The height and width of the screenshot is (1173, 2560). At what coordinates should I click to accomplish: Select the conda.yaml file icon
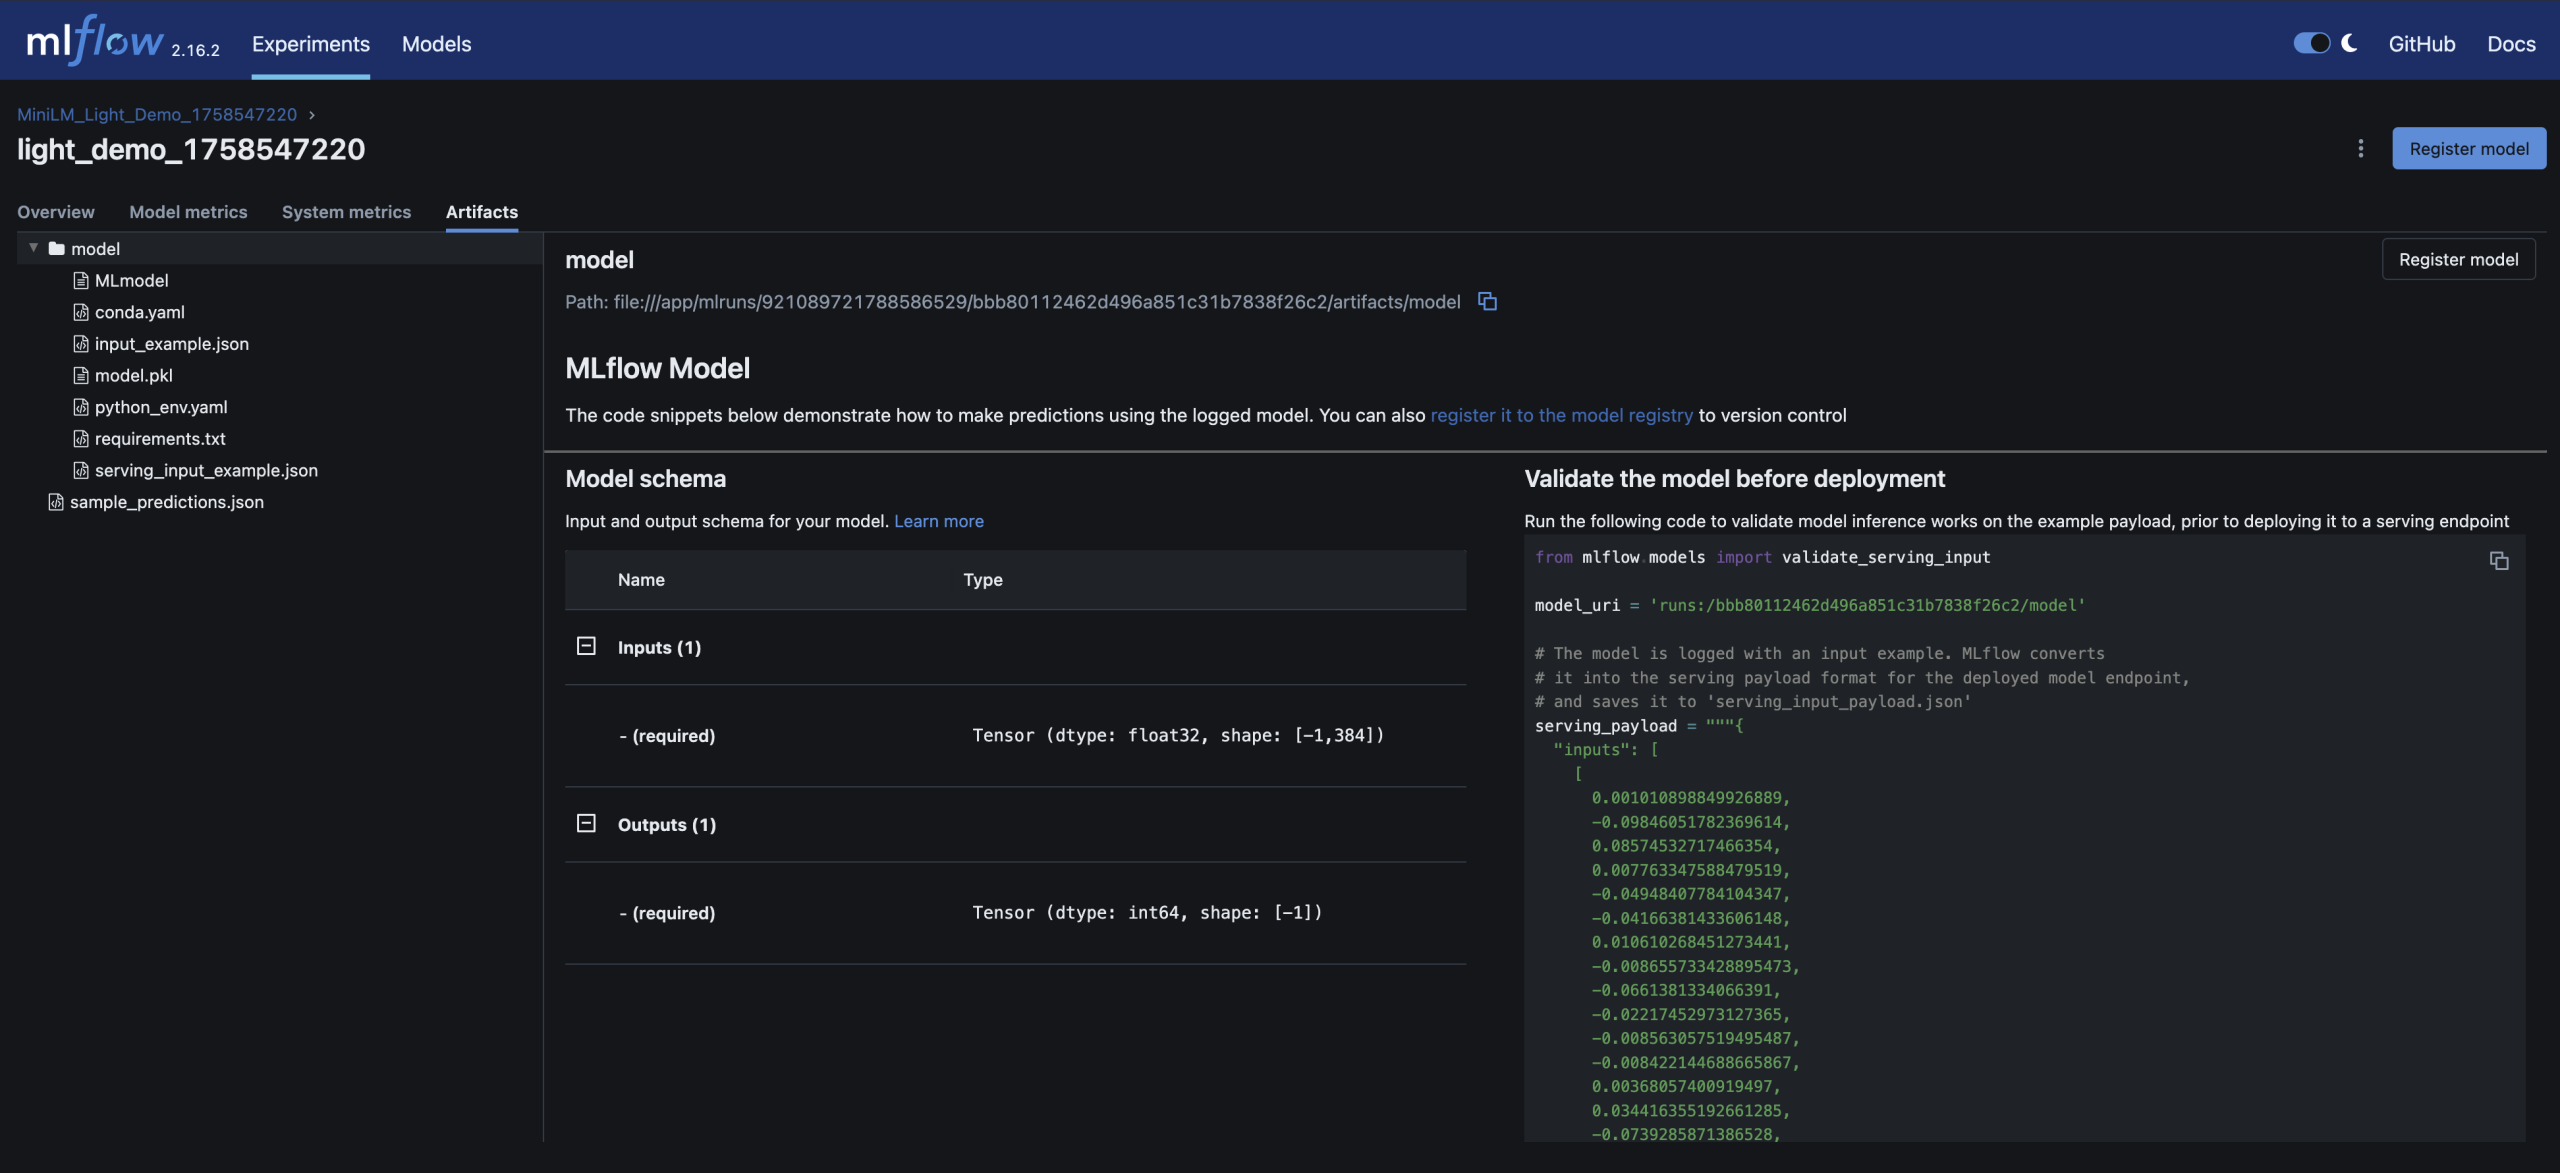pyautogui.click(x=81, y=313)
